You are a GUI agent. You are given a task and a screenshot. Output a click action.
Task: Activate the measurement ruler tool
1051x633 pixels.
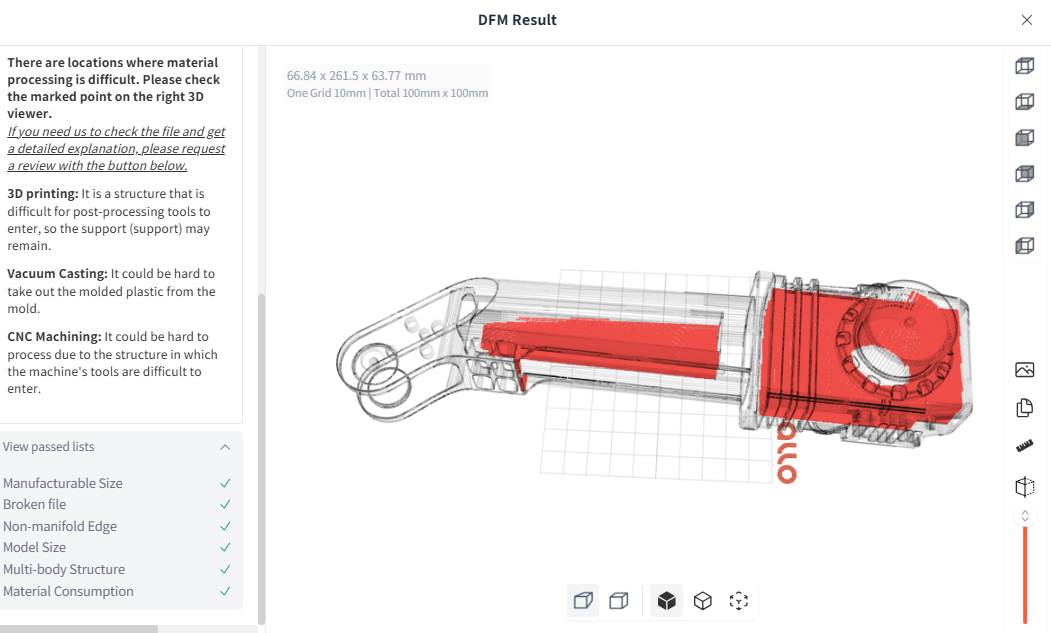(x=1024, y=445)
